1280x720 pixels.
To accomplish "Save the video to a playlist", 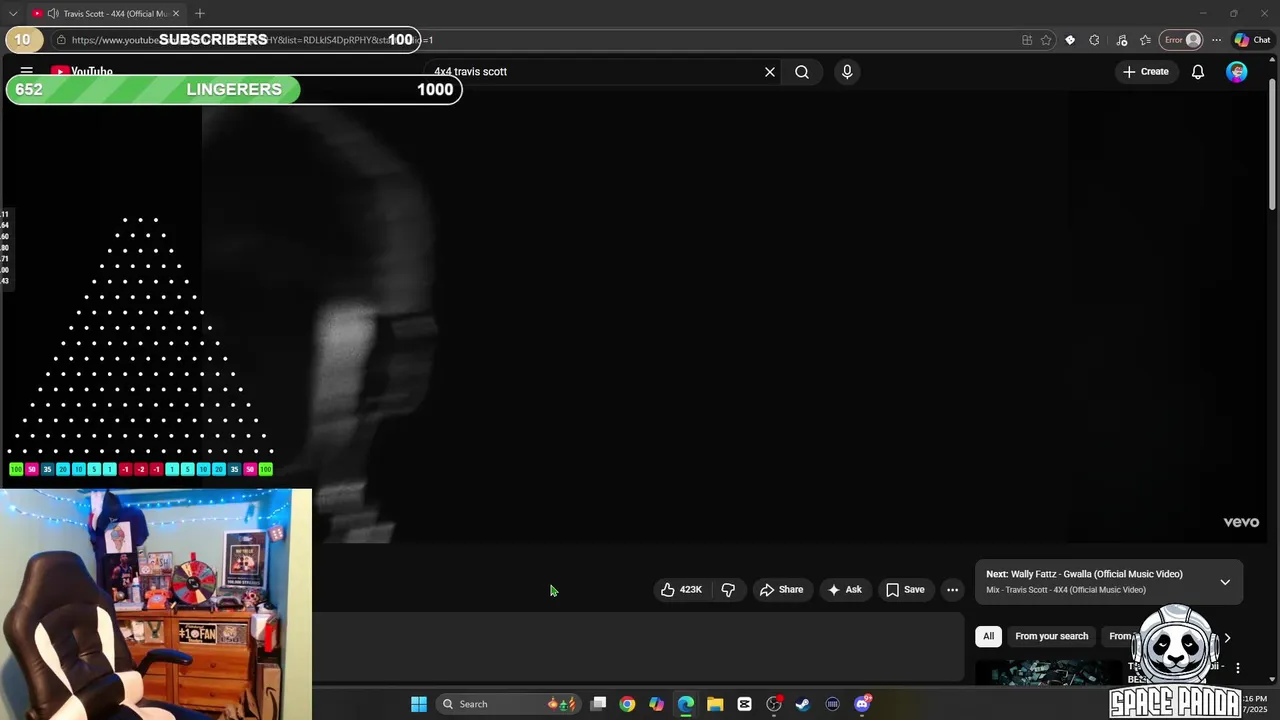I will click(905, 590).
